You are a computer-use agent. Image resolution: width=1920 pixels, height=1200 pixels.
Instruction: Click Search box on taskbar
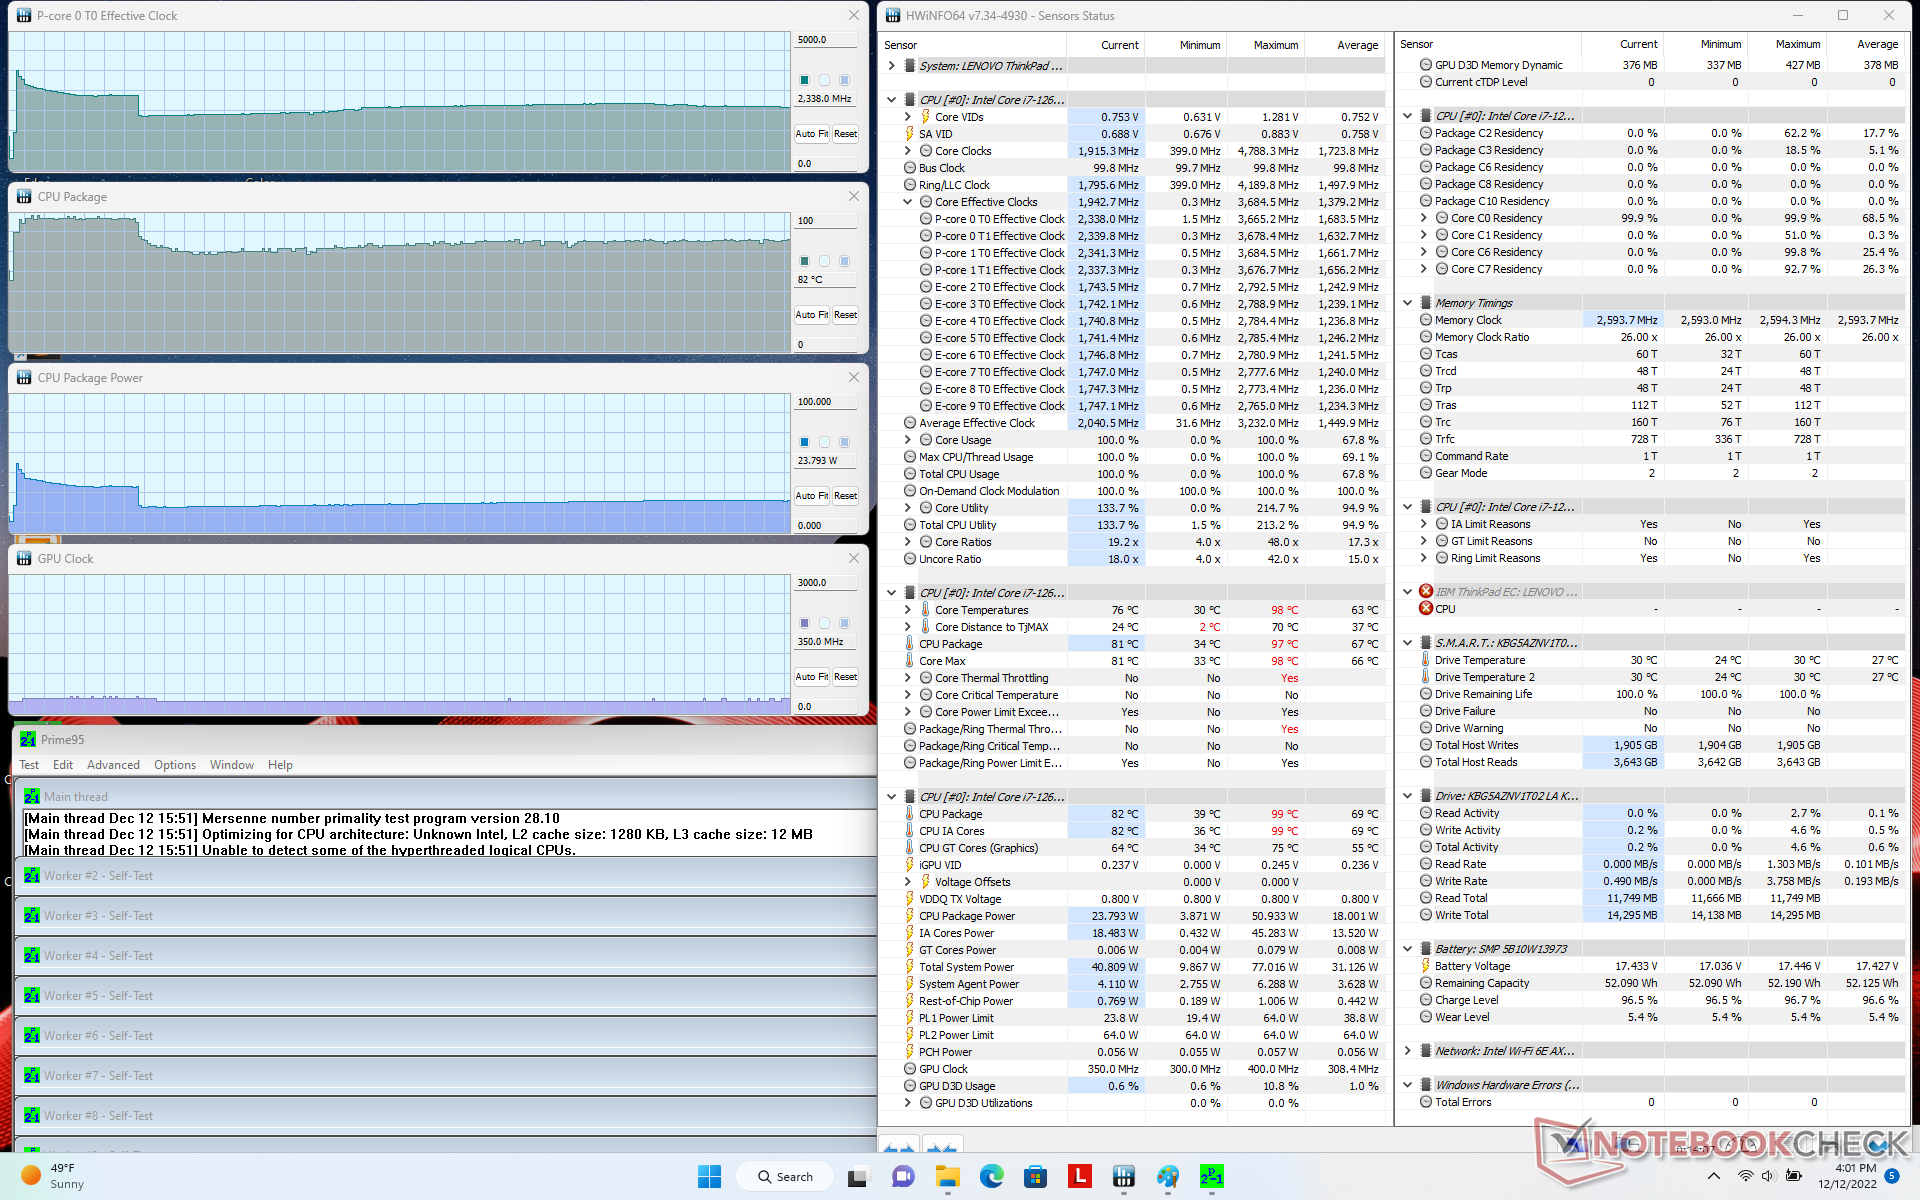tap(785, 1177)
